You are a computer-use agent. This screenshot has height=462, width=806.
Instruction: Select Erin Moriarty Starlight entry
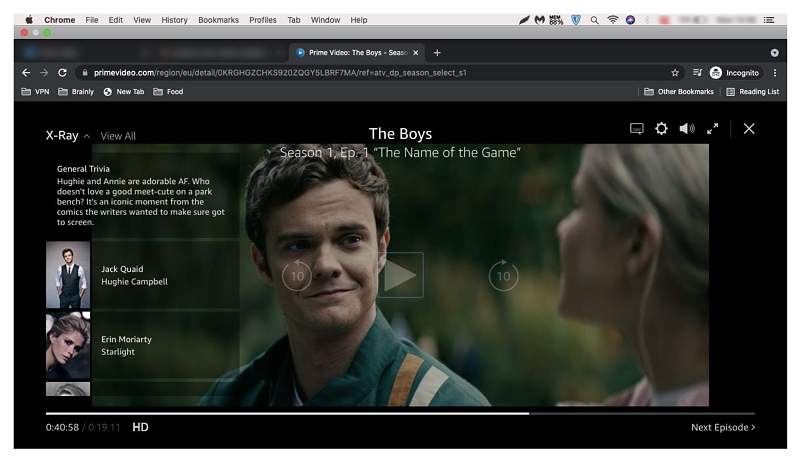click(143, 345)
